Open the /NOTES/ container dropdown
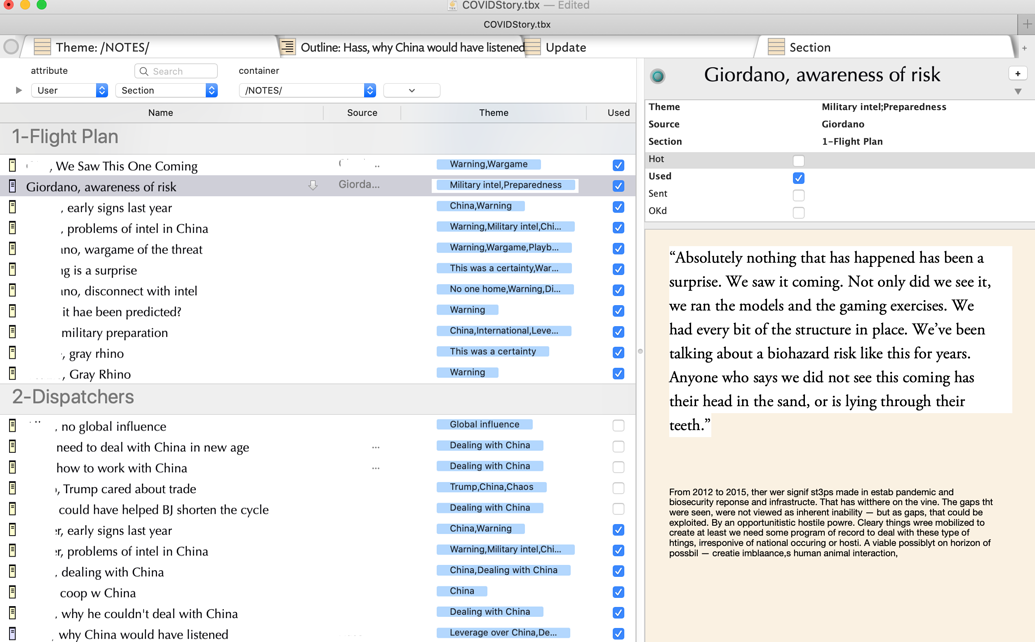Screen dimensions: 1035x642 point(308,90)
